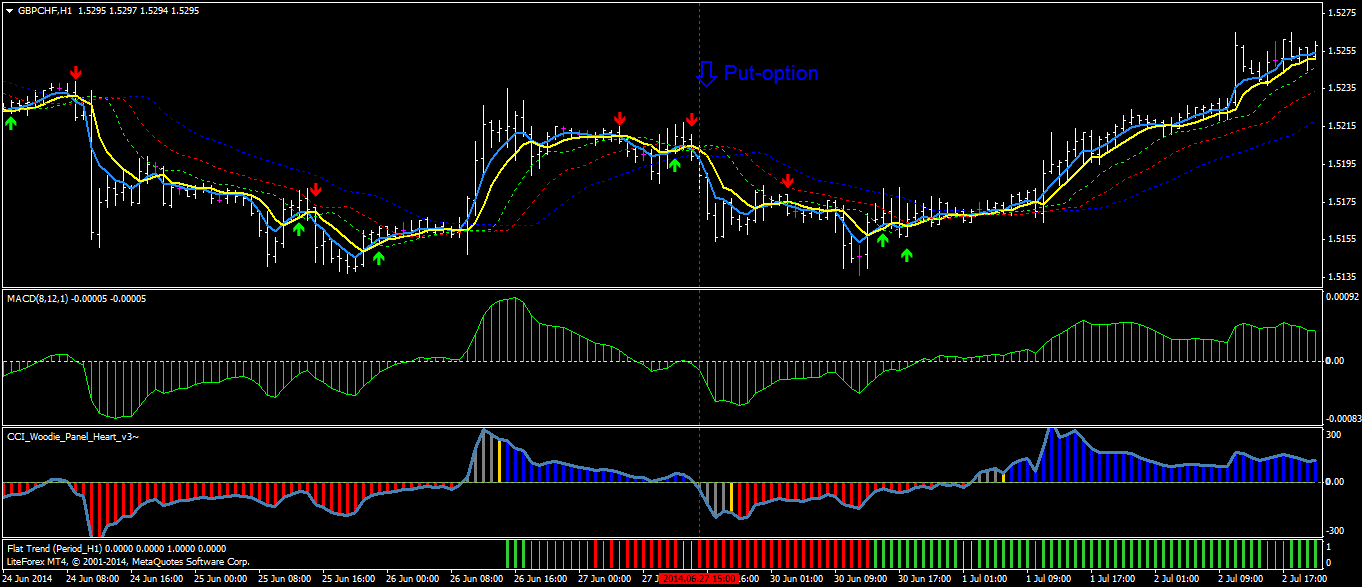Click the green buy arrow under 26 Jun 00:00 lows

click(379, 258)
